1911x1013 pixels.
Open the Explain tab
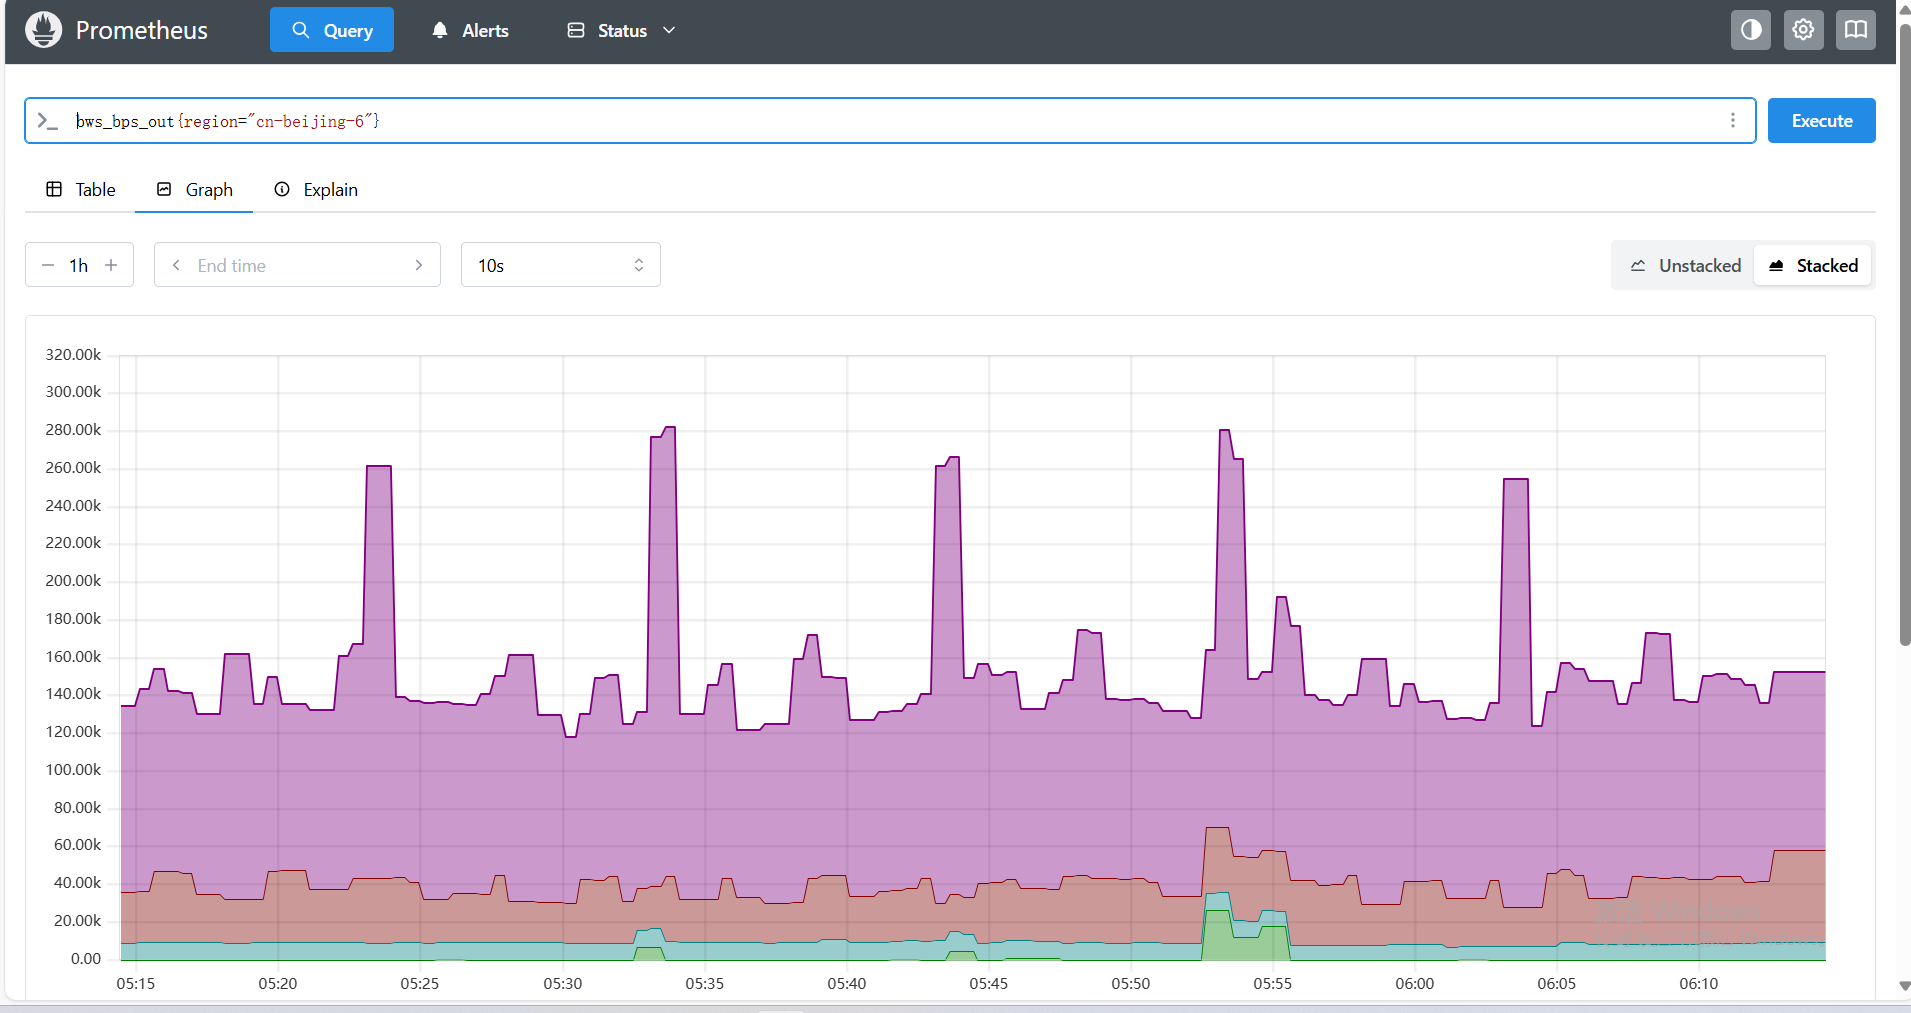click(316, 190)
